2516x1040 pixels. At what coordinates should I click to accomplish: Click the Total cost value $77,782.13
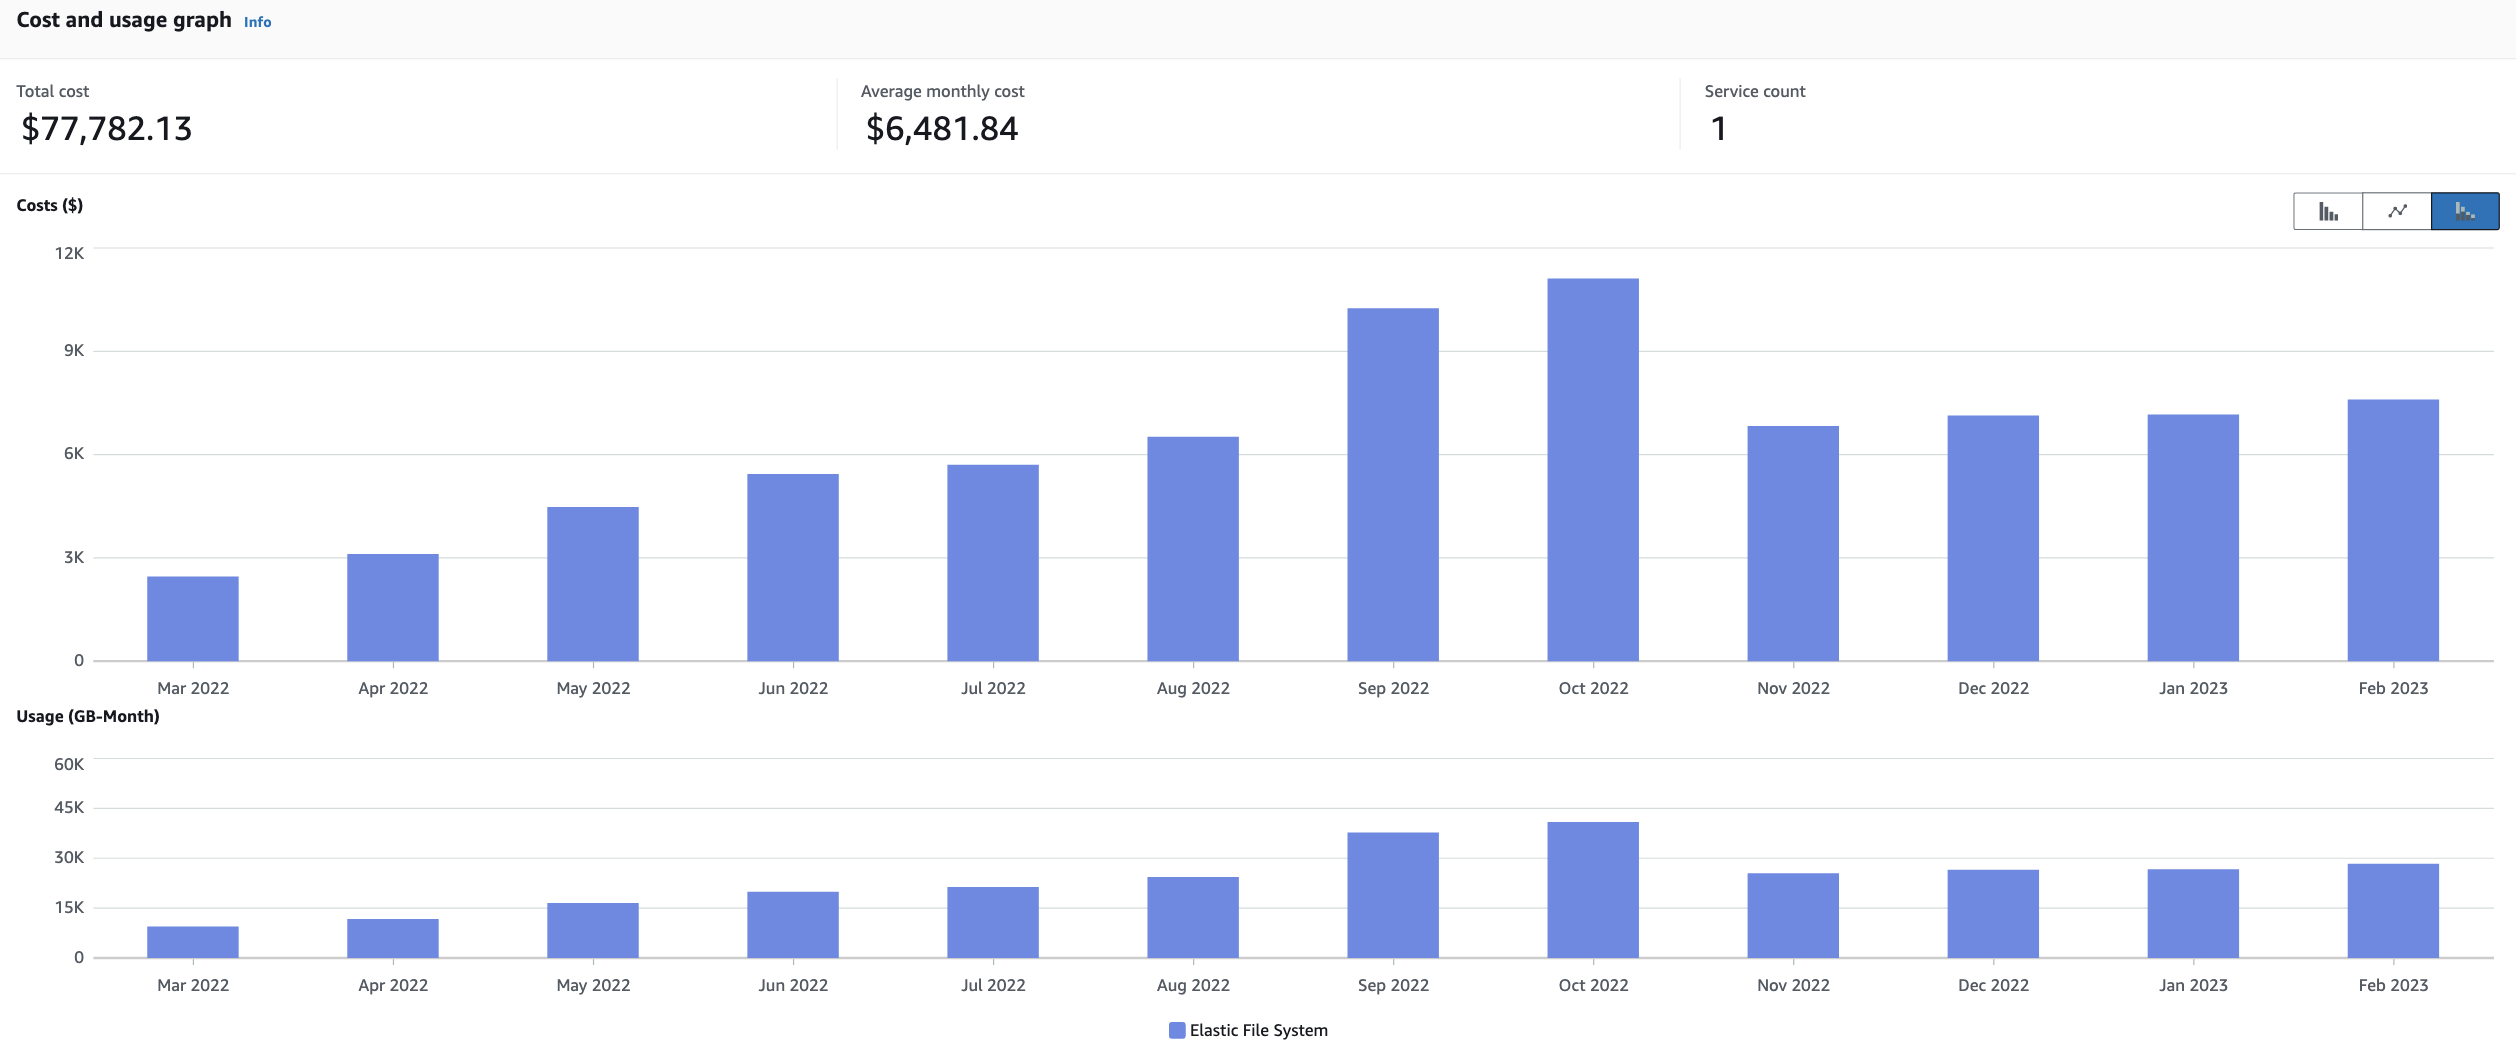(x=105, y=128)
